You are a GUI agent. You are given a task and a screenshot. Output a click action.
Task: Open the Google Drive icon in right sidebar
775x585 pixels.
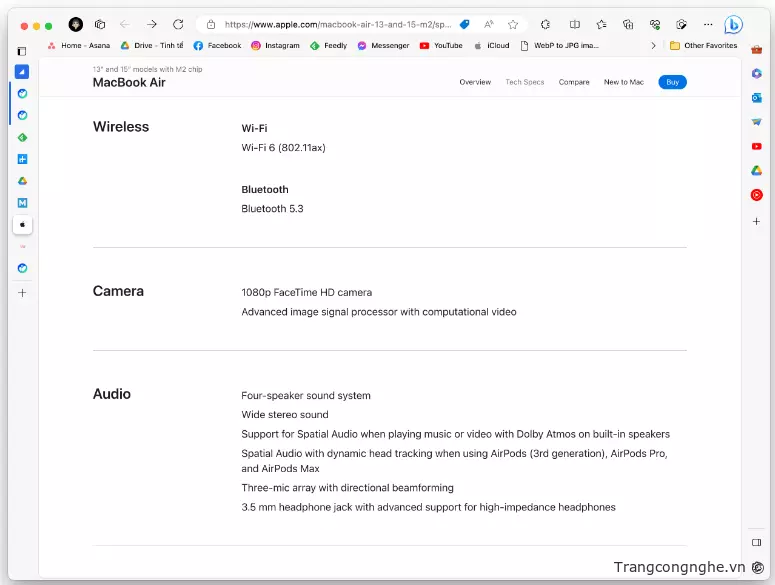coord(757,171)
